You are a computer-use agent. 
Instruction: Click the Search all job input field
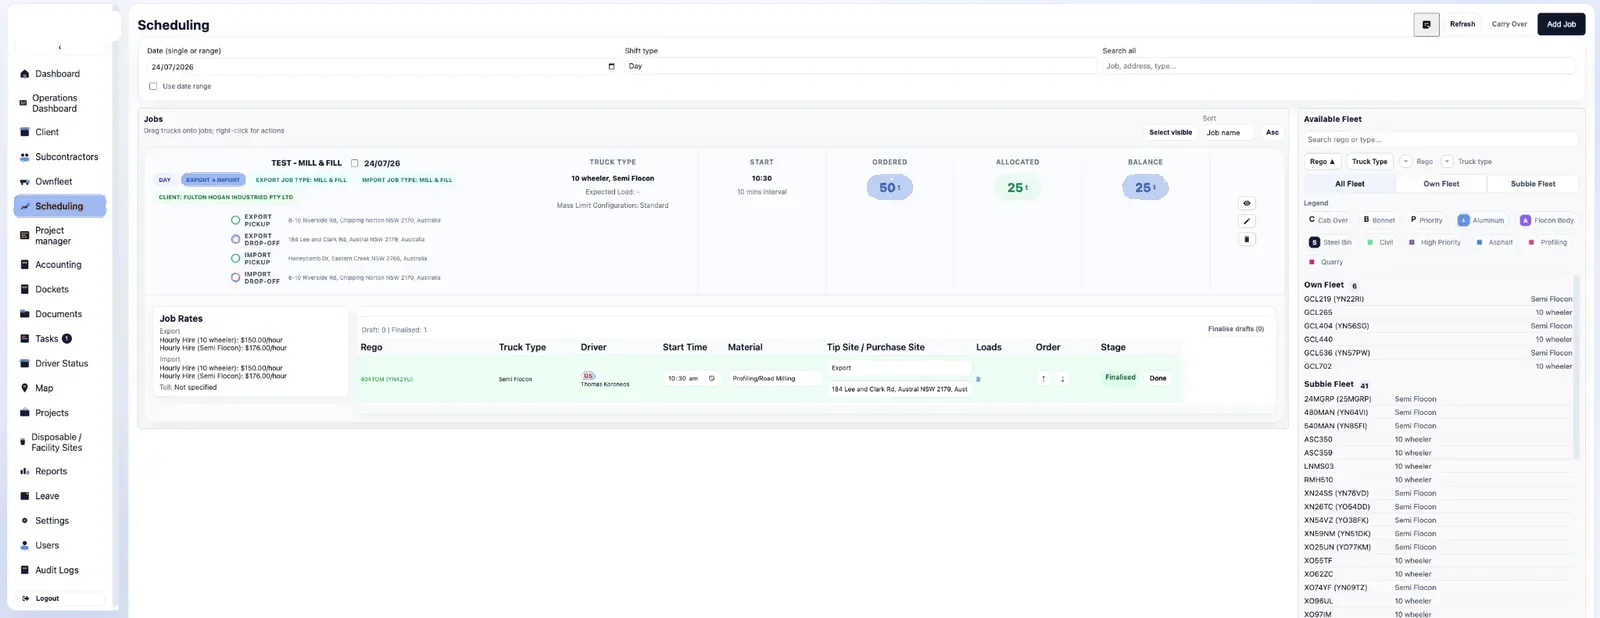point(1339,67)
